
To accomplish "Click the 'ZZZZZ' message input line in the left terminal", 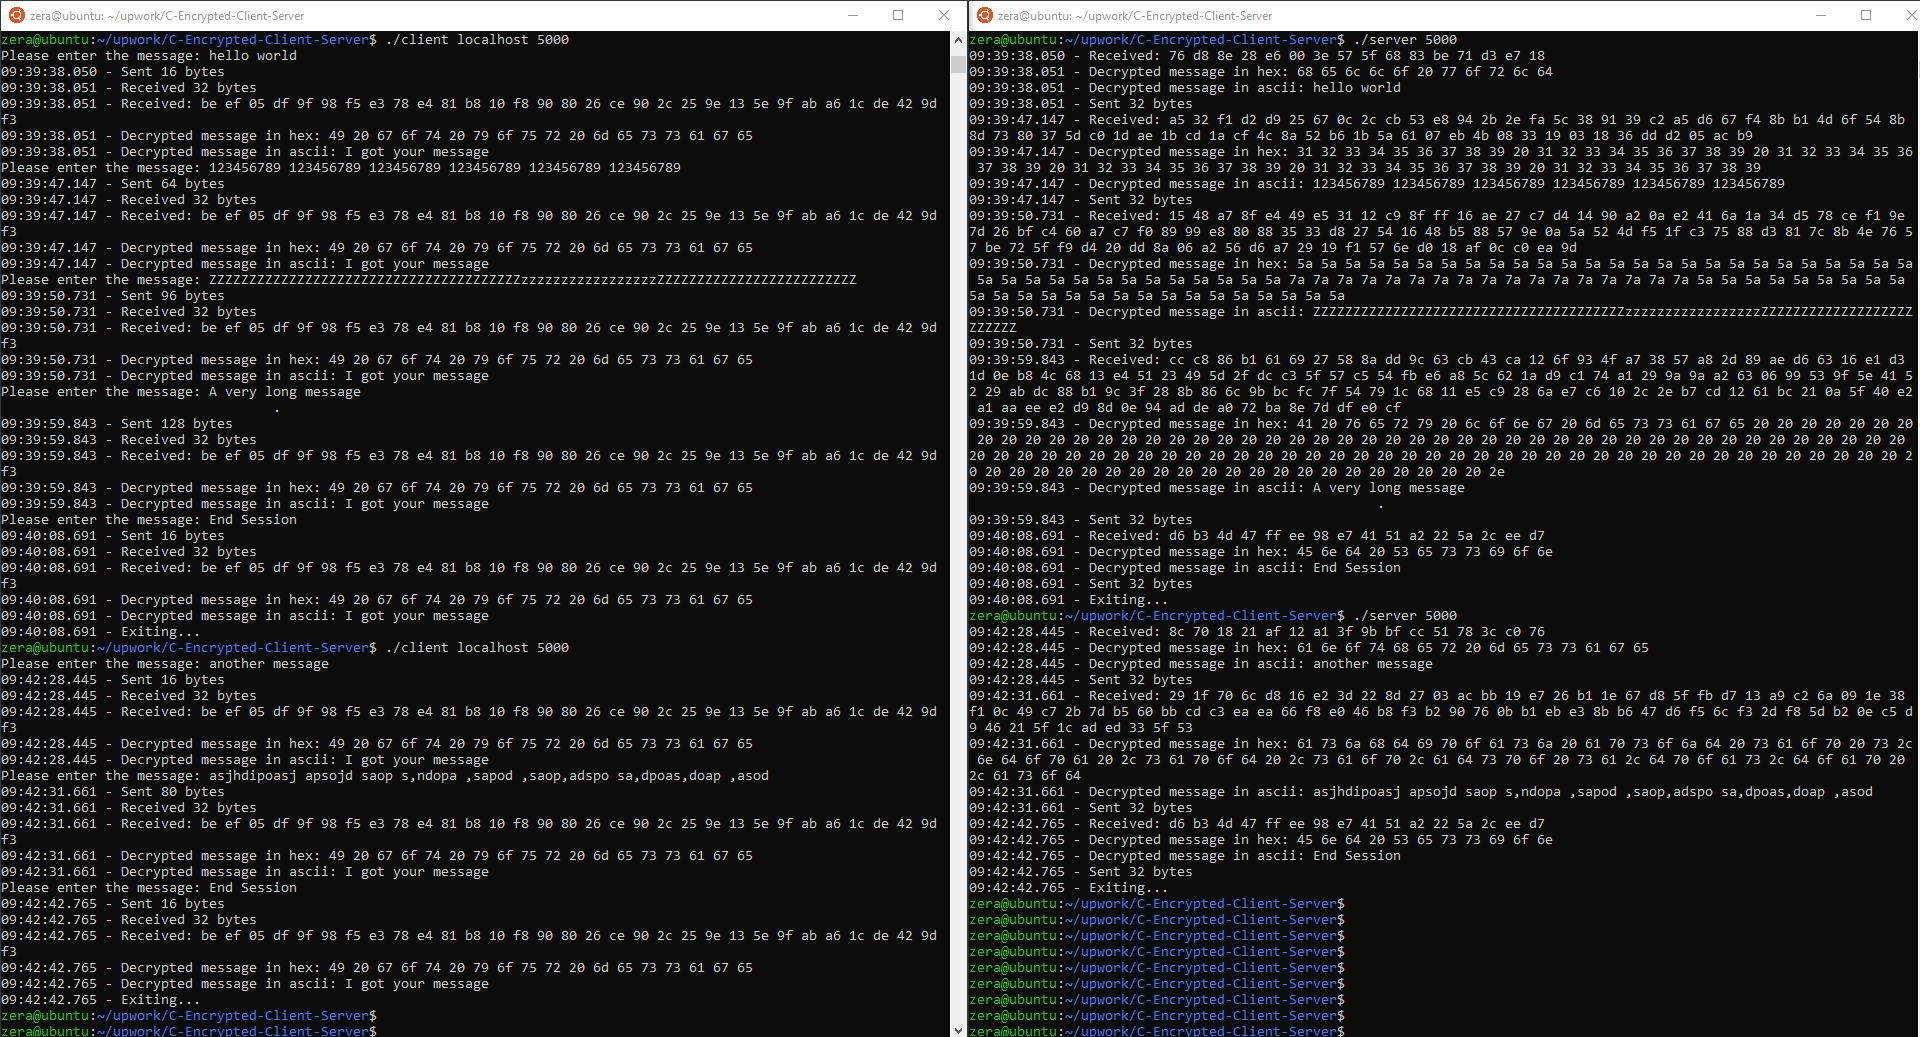I will pyautogui.click(x=429, y=280).
